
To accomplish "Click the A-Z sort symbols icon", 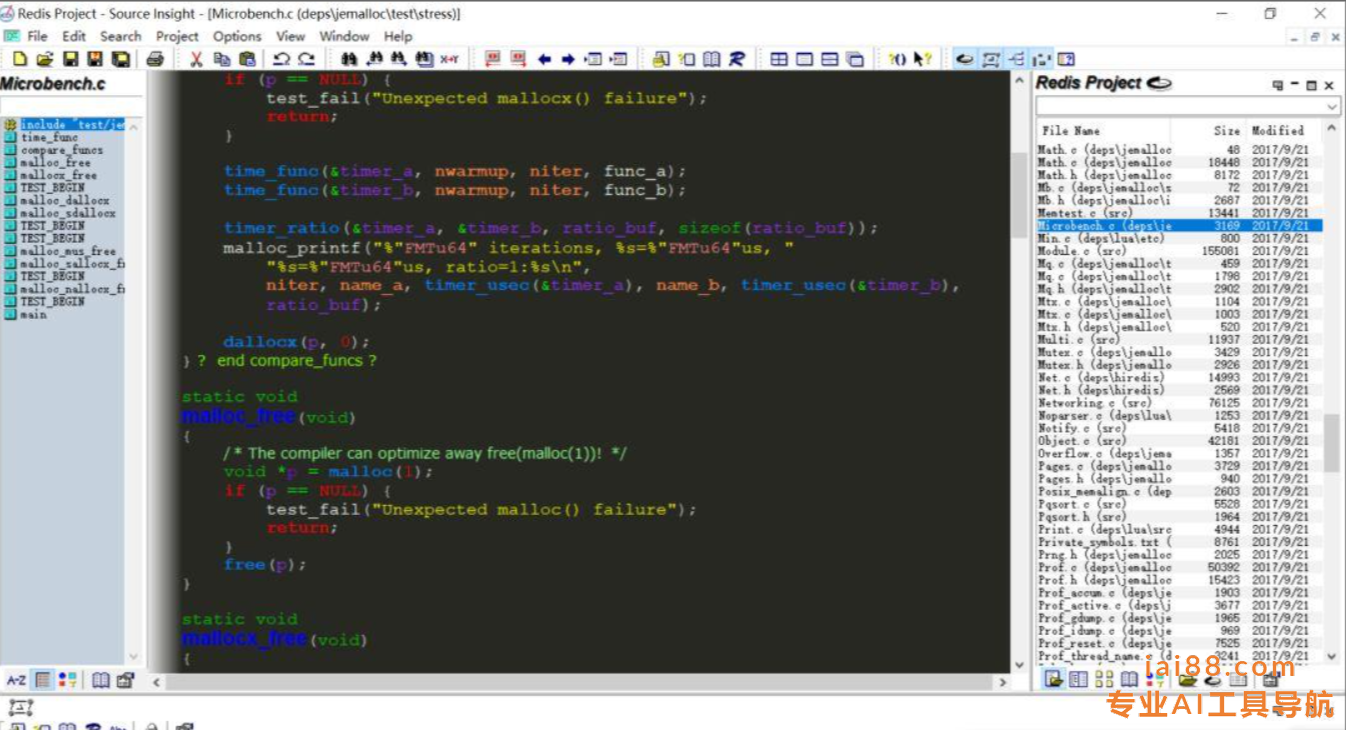I will click(16, 680).
